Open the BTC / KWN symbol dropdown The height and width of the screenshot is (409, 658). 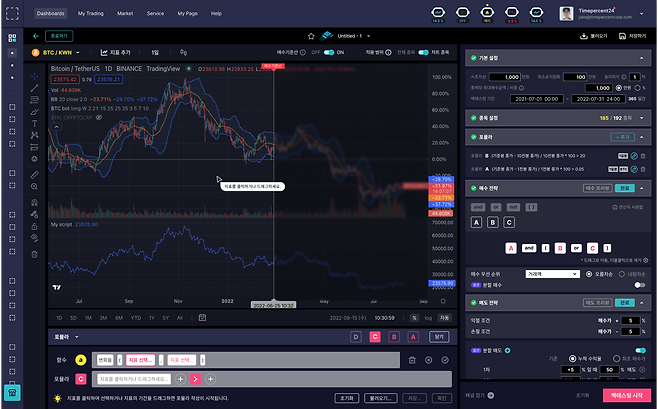coord(59,51)
